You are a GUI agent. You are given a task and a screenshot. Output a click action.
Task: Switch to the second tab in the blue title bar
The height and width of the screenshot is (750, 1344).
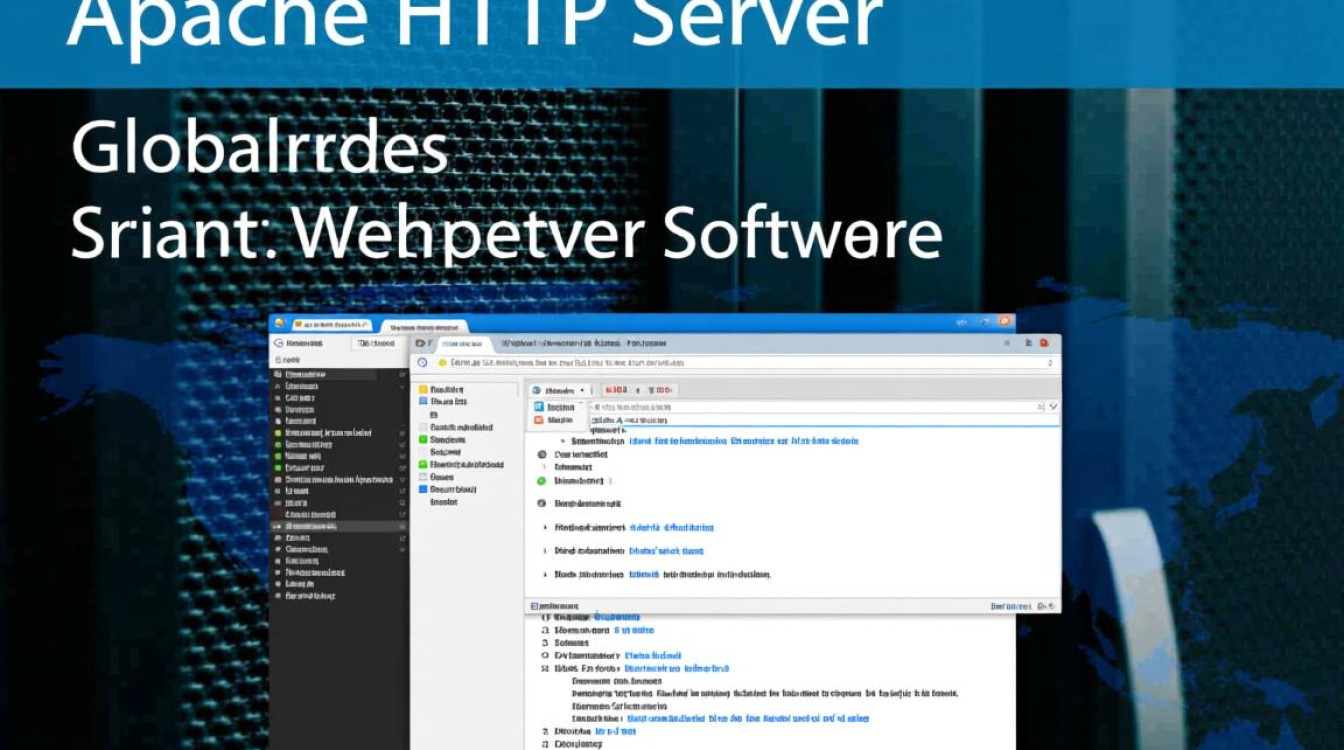pos(425,326)
